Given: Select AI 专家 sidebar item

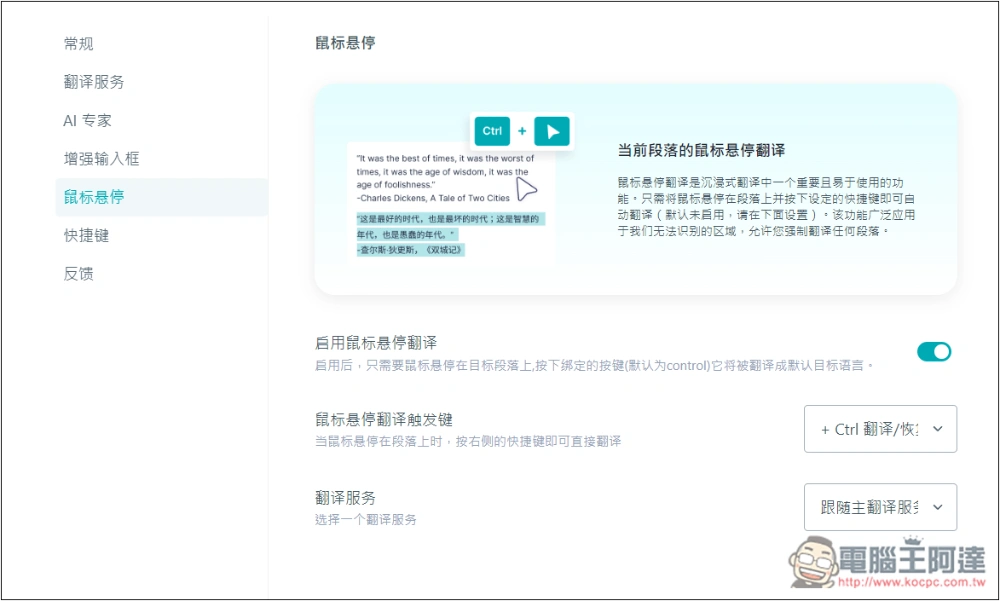Looking at the screenshot, I should click(x=88, y=120).
